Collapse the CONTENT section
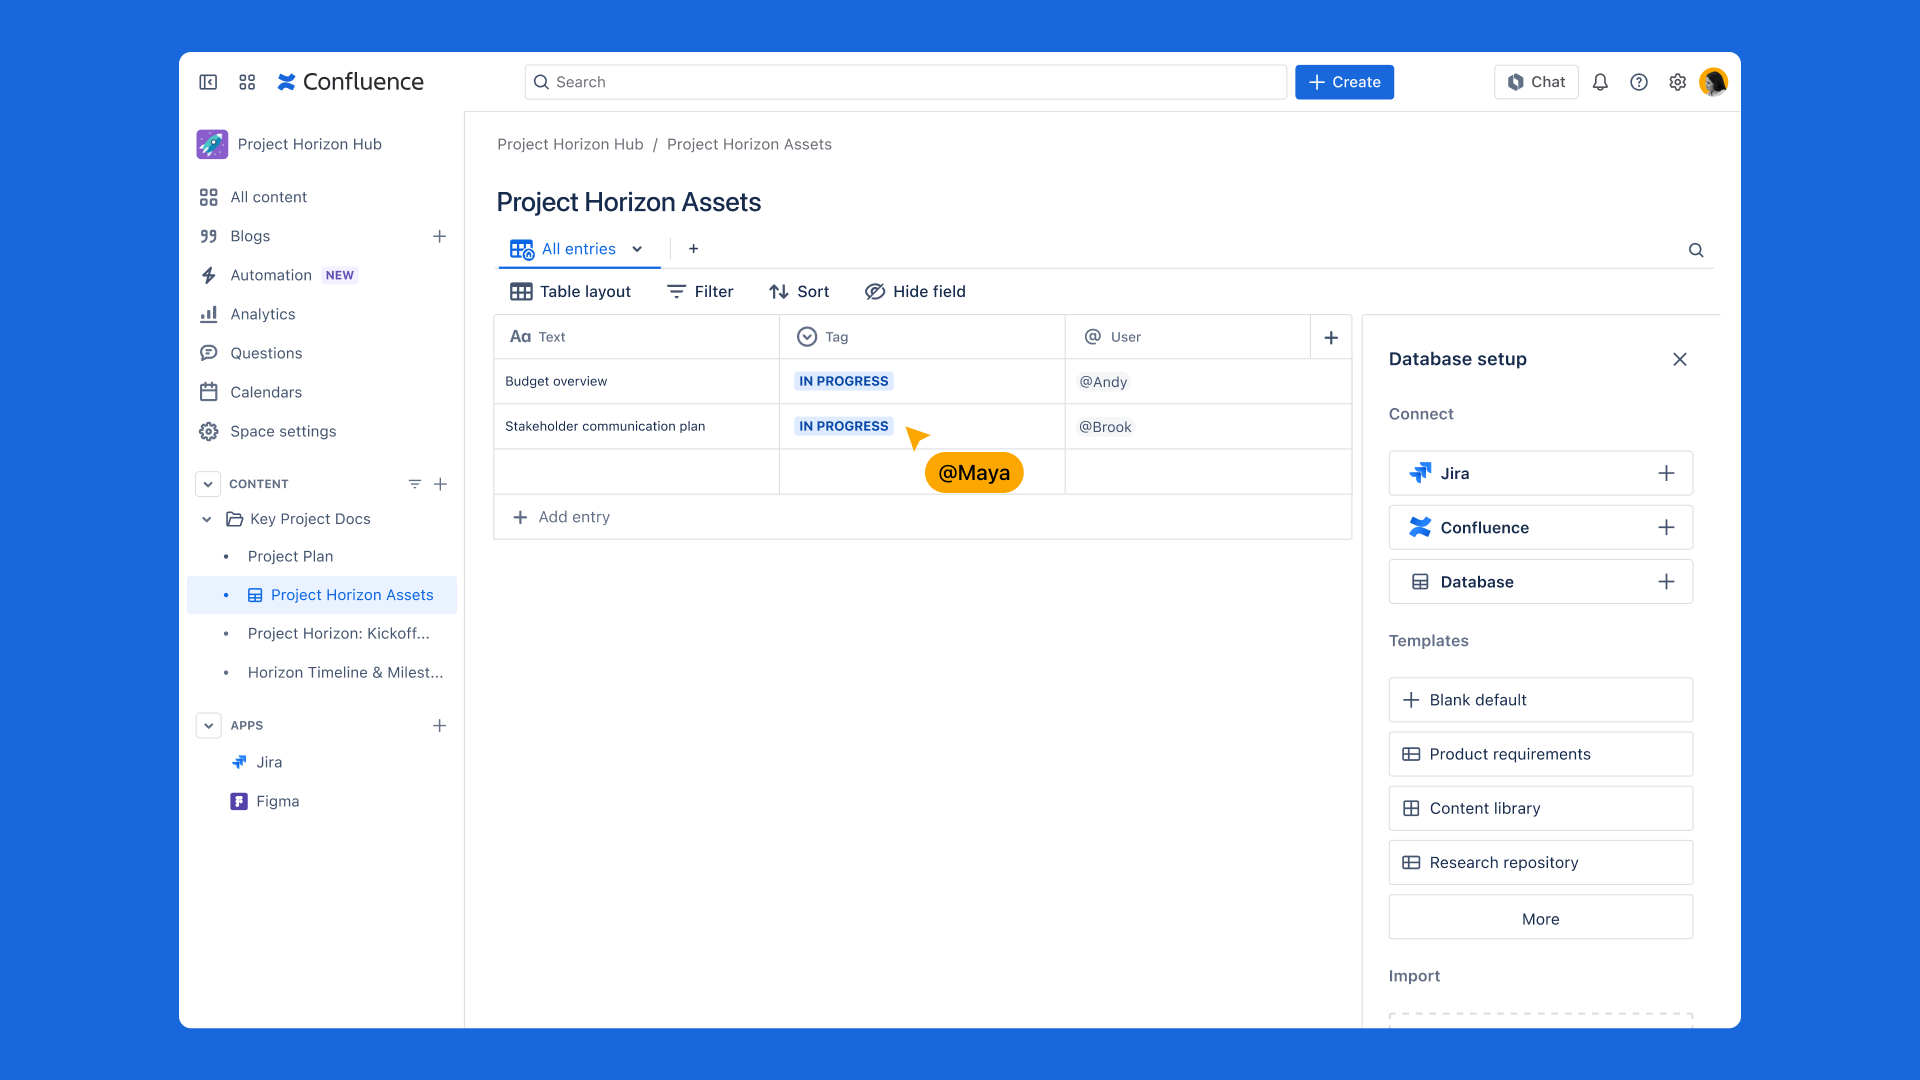Viewport: 1920px width, 1080px height. (x=208, y=484)
